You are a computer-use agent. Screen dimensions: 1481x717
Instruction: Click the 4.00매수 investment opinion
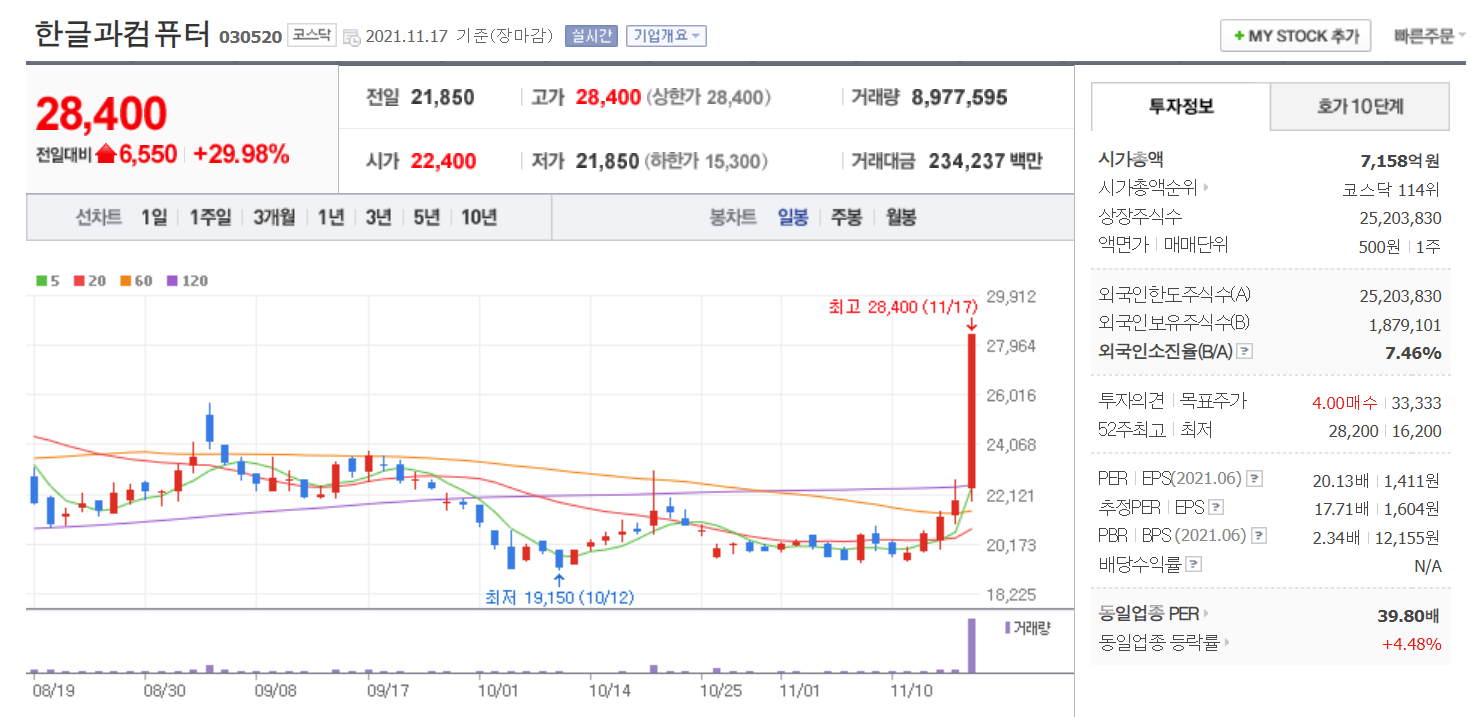tap(1347, 403)
